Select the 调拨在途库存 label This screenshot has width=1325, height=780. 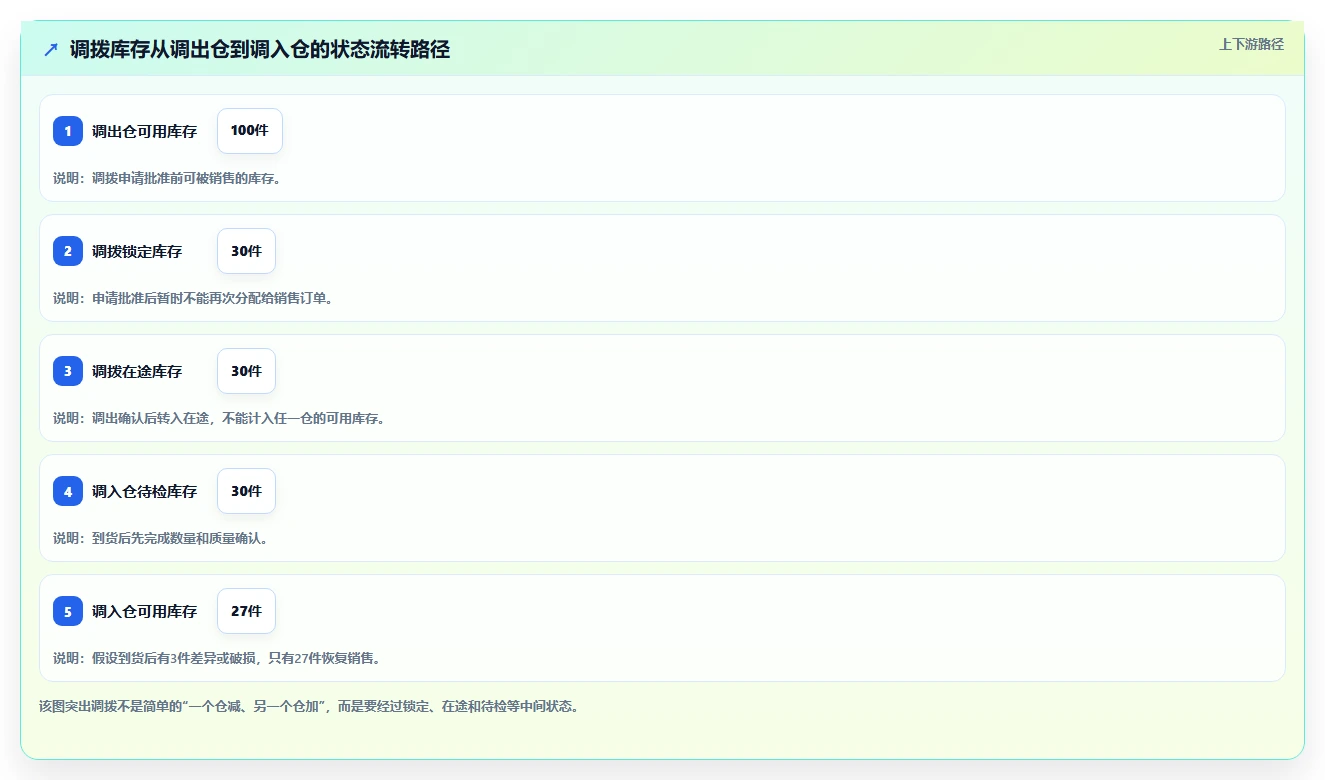click(x=137, y=371)
